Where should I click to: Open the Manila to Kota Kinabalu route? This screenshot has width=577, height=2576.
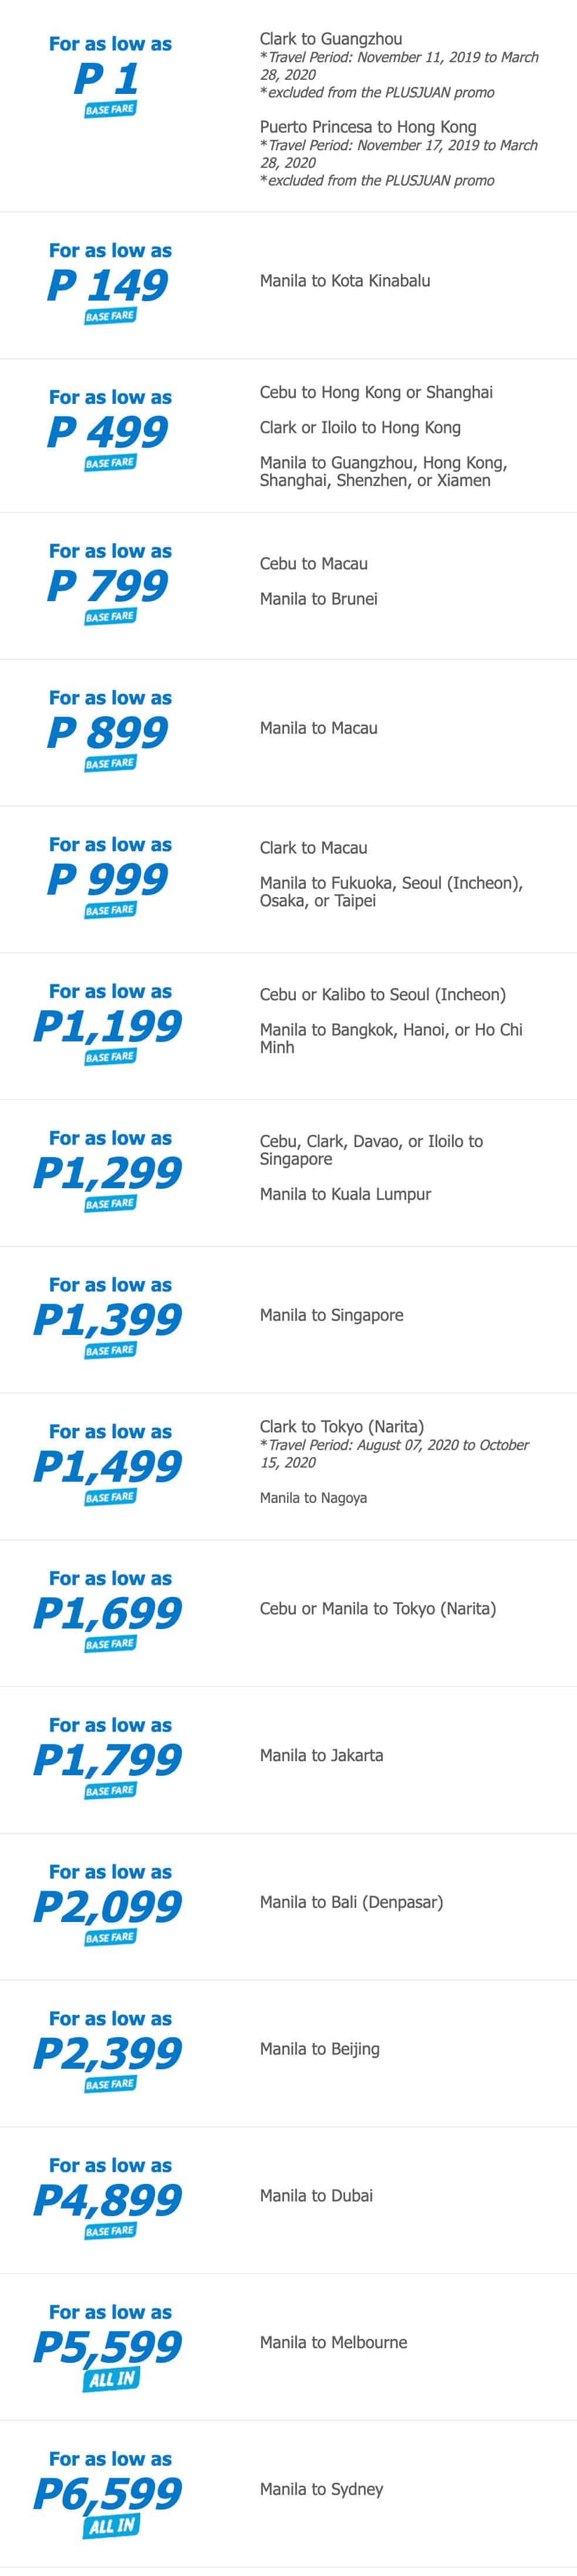click(x=345, y=281)
